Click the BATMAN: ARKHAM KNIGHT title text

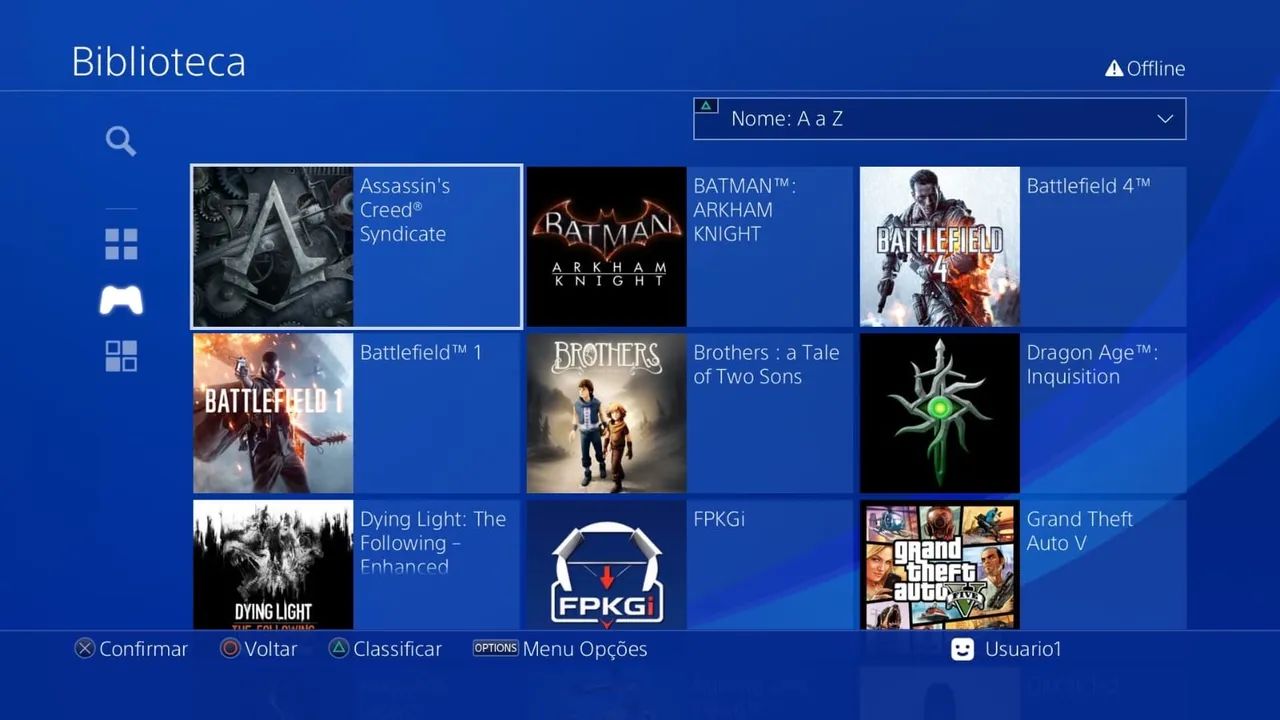(x=744, y=210)
